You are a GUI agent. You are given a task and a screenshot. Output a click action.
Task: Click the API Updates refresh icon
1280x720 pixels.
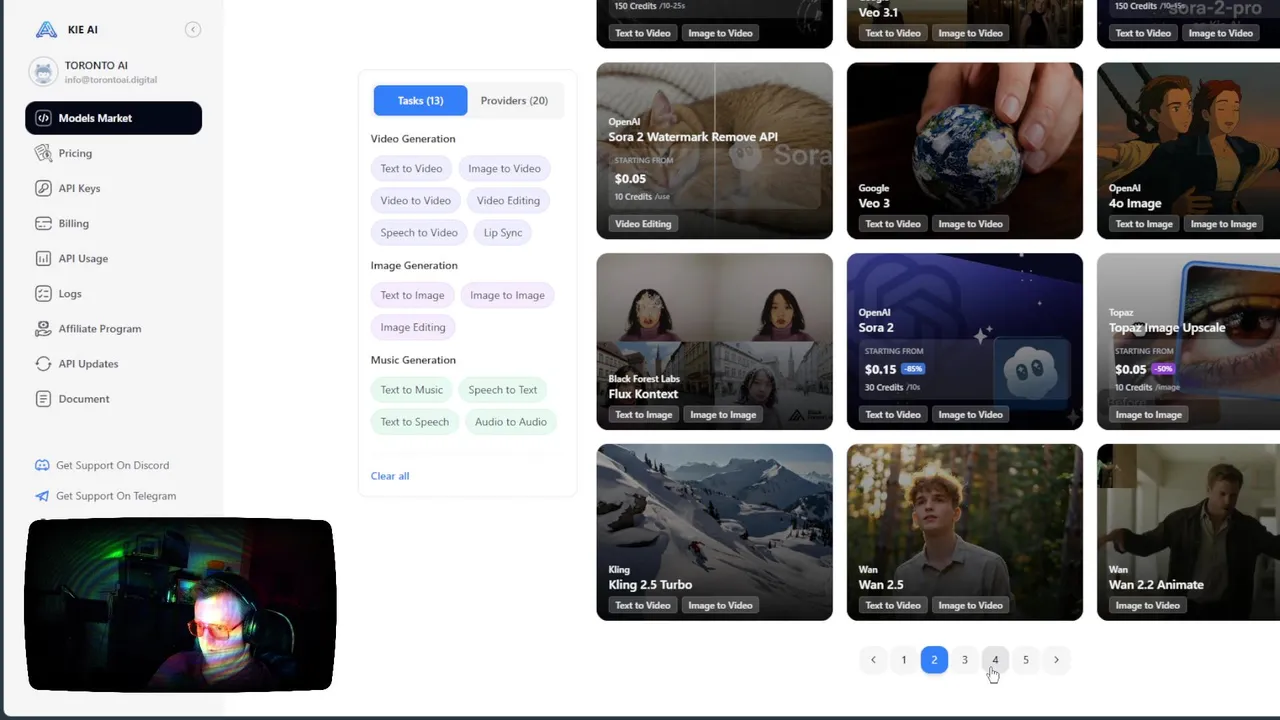coord(43,363)
